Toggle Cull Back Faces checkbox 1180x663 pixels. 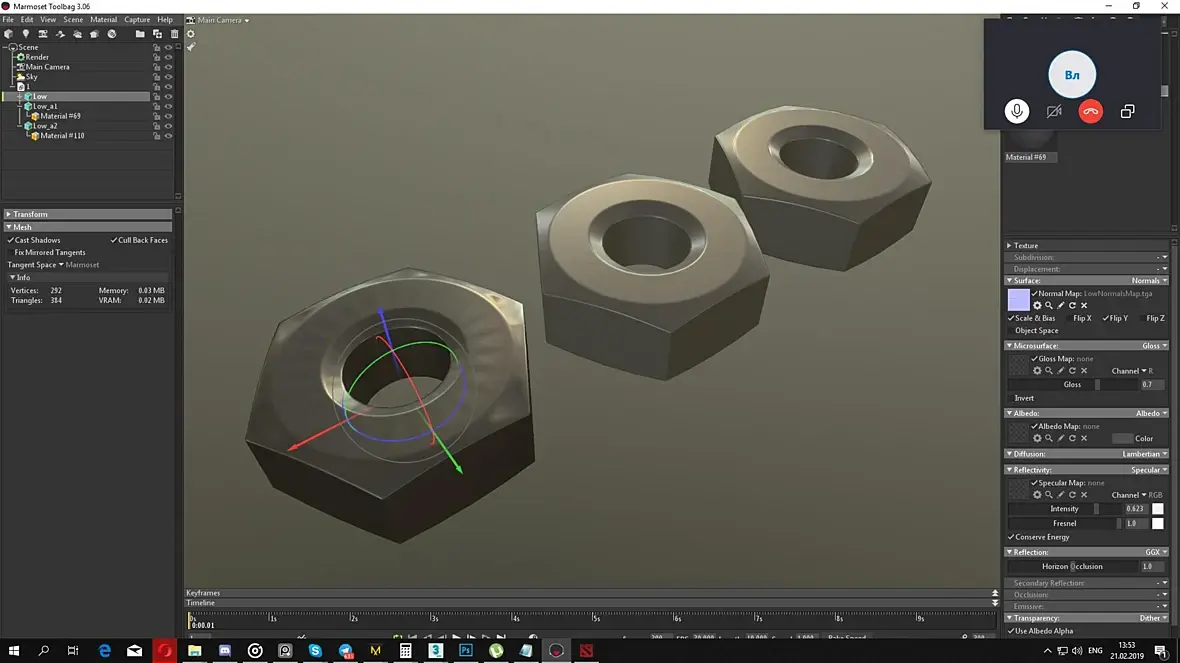[114, 240]
